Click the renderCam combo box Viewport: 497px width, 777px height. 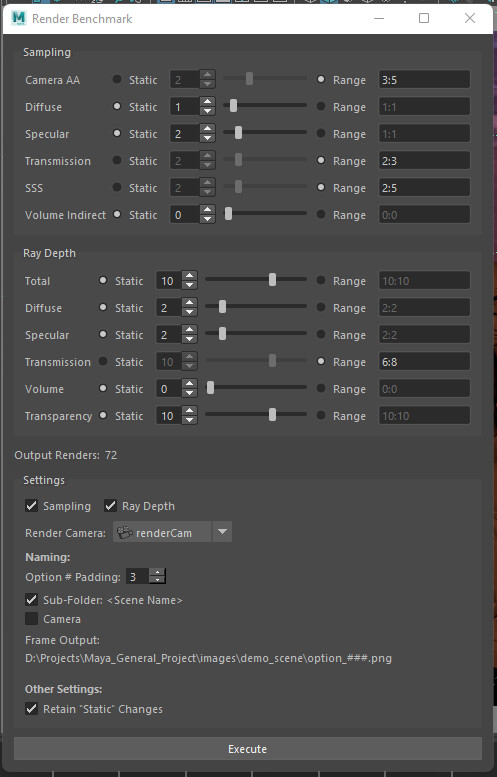(172, 532)
